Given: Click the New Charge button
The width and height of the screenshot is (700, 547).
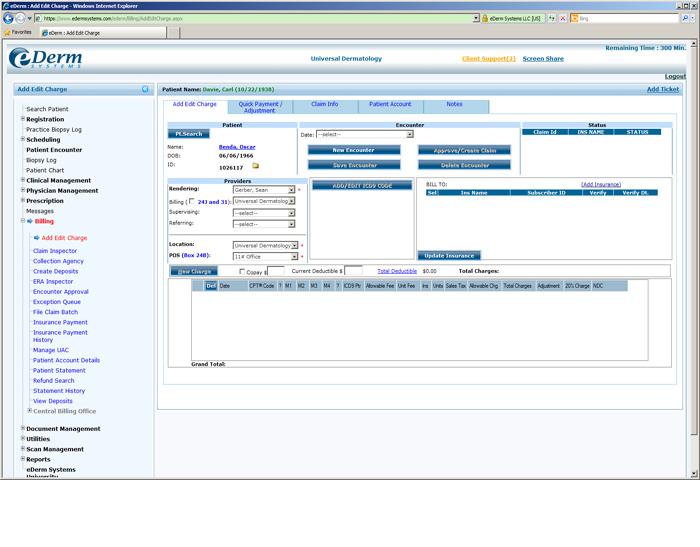Looking at the screenshot, I should coord(194,271).
